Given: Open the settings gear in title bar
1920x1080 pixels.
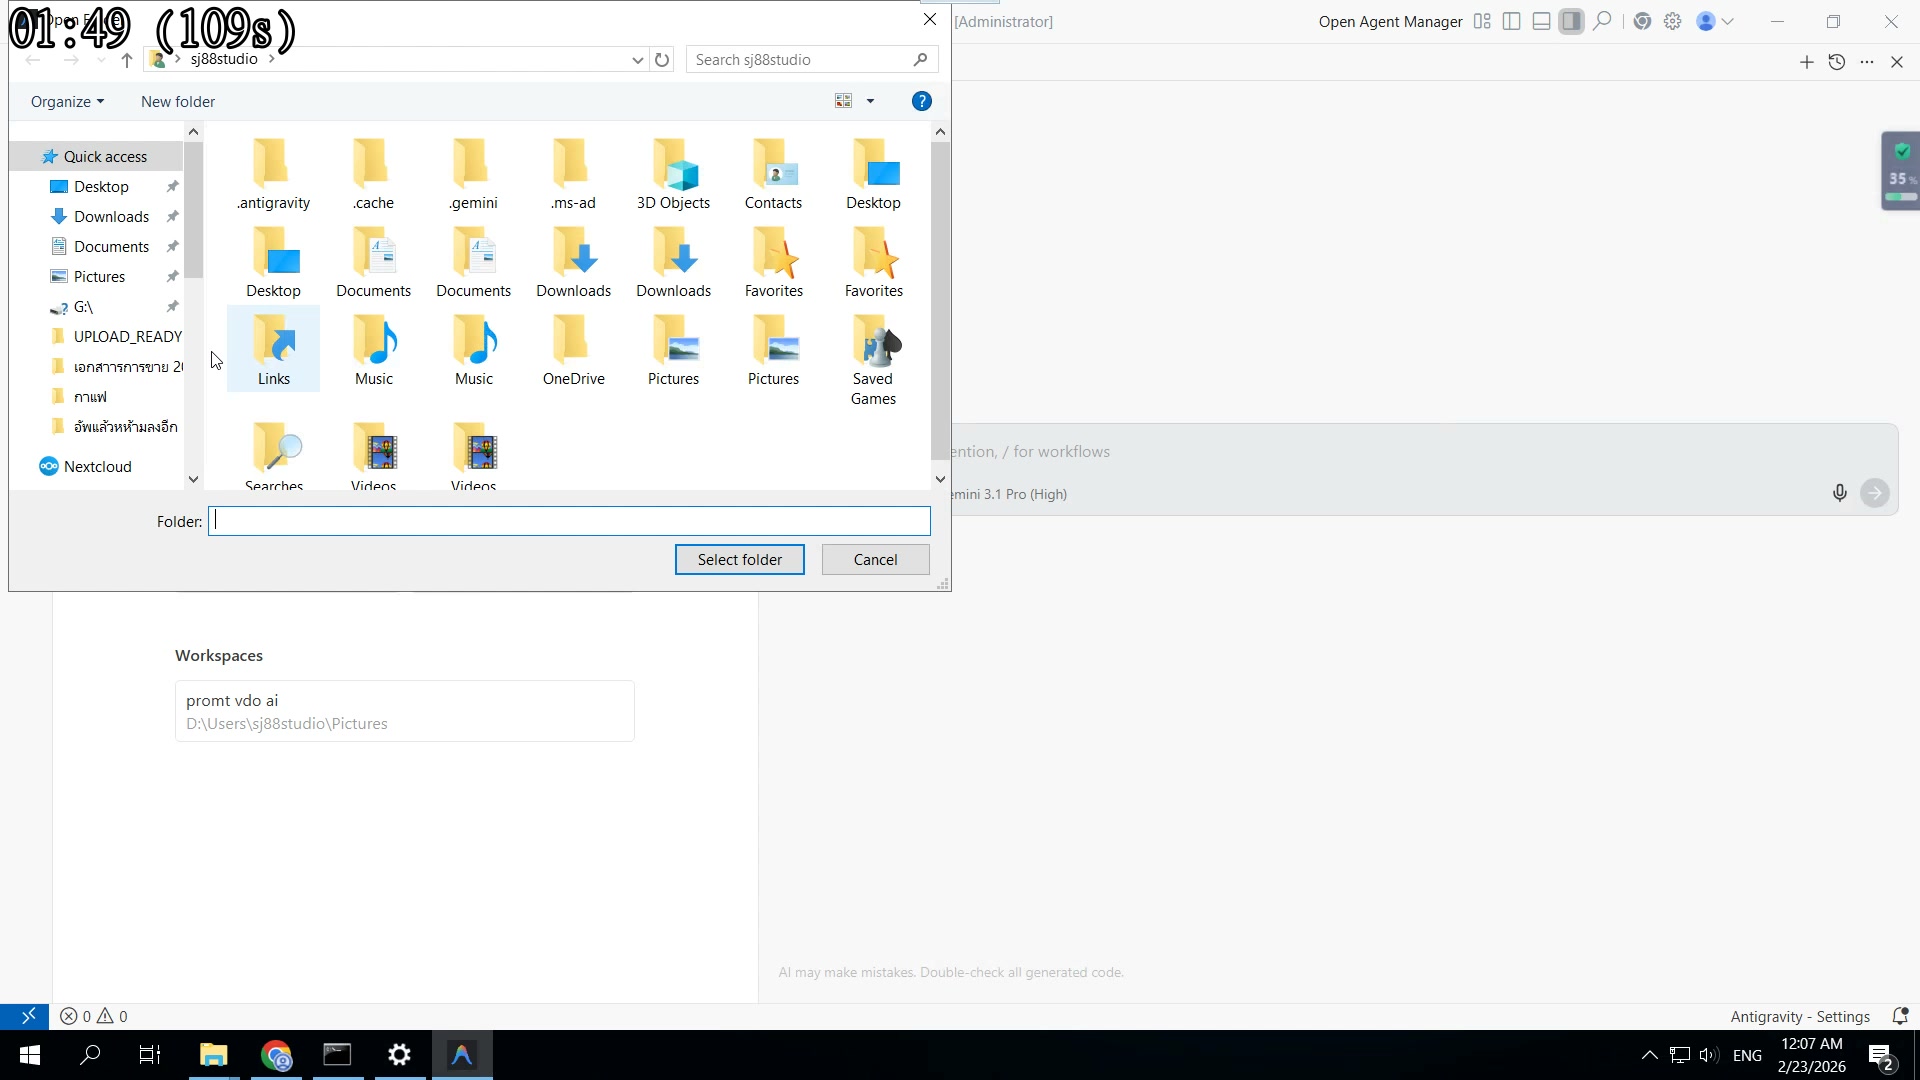Looking at the screenshot, I should 1673,22.
